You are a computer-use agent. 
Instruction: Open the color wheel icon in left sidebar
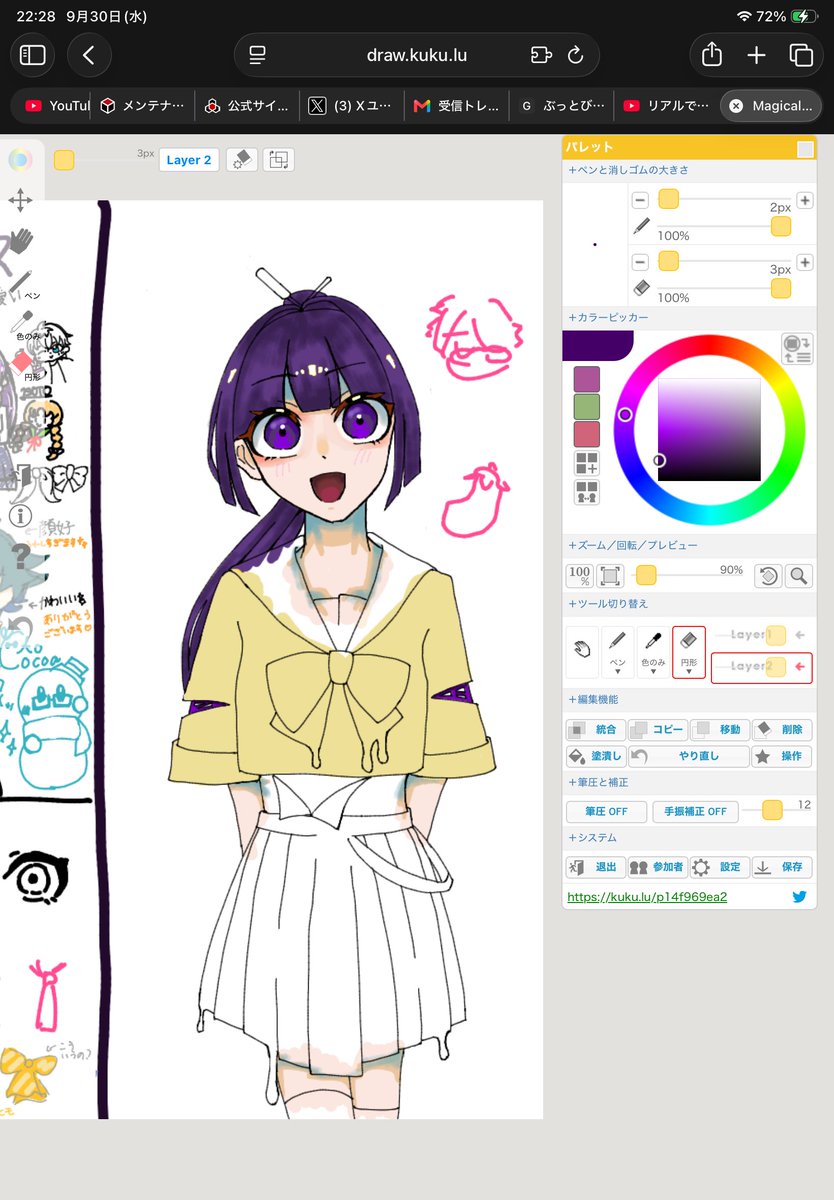[19, 160]
